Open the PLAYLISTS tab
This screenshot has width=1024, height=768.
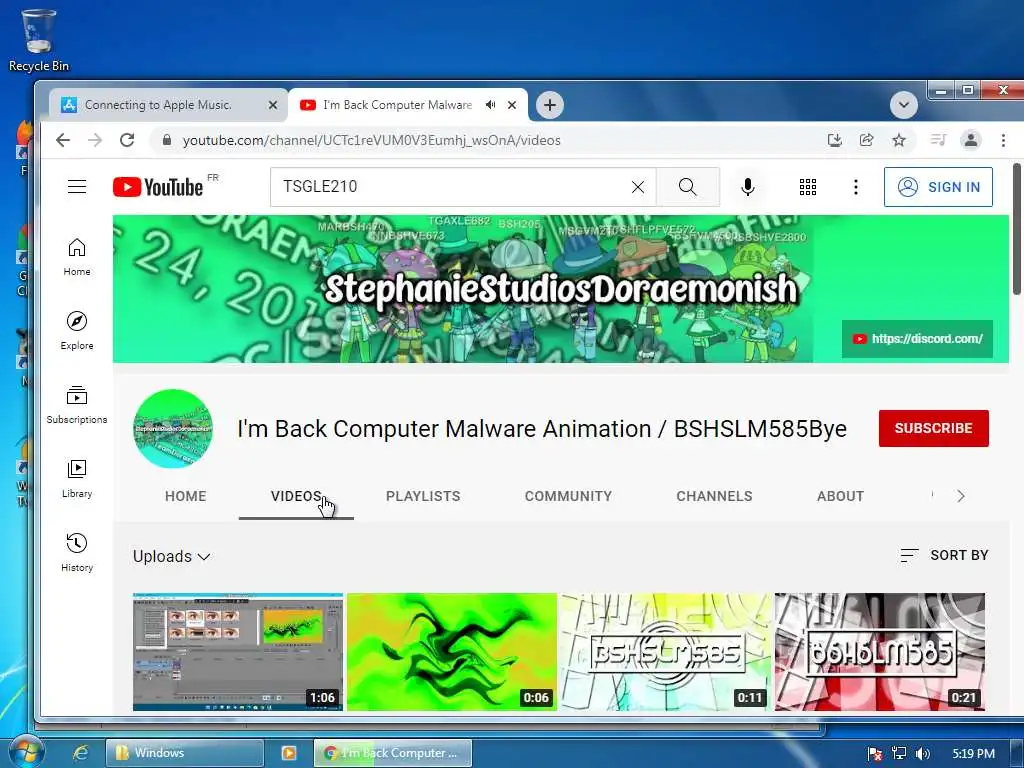point(423,496)
